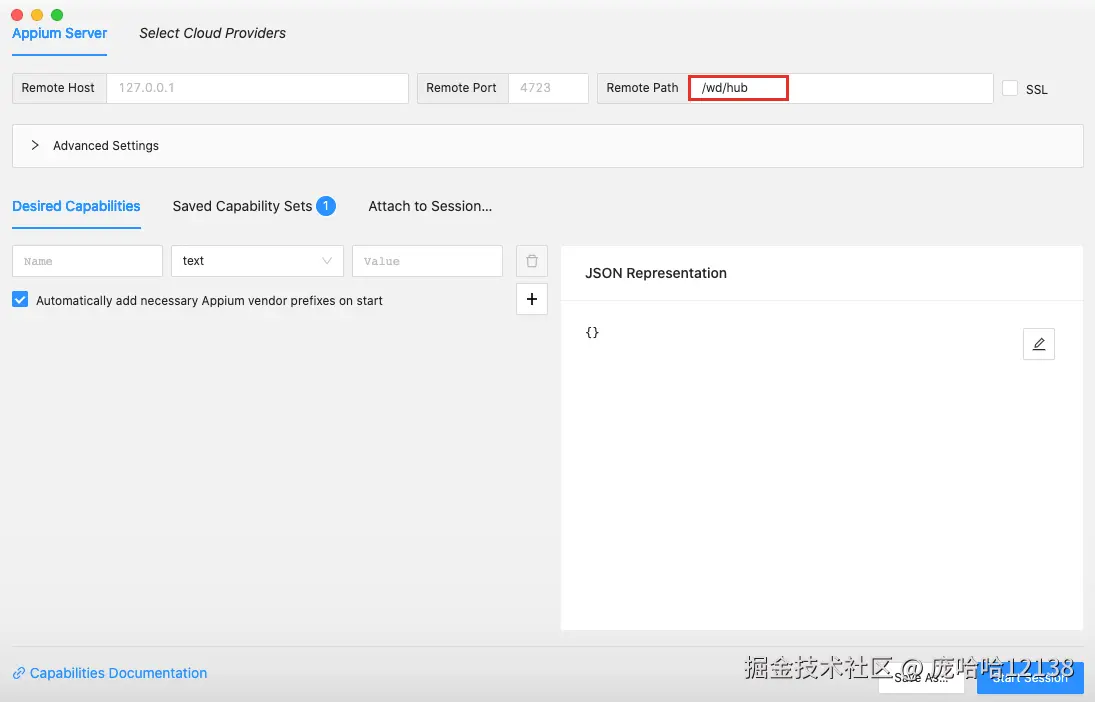This screenshot has width=1095, height=702.
Task: Uncheck automatically add Appium vendor prefixes
Action: point(20,300)
